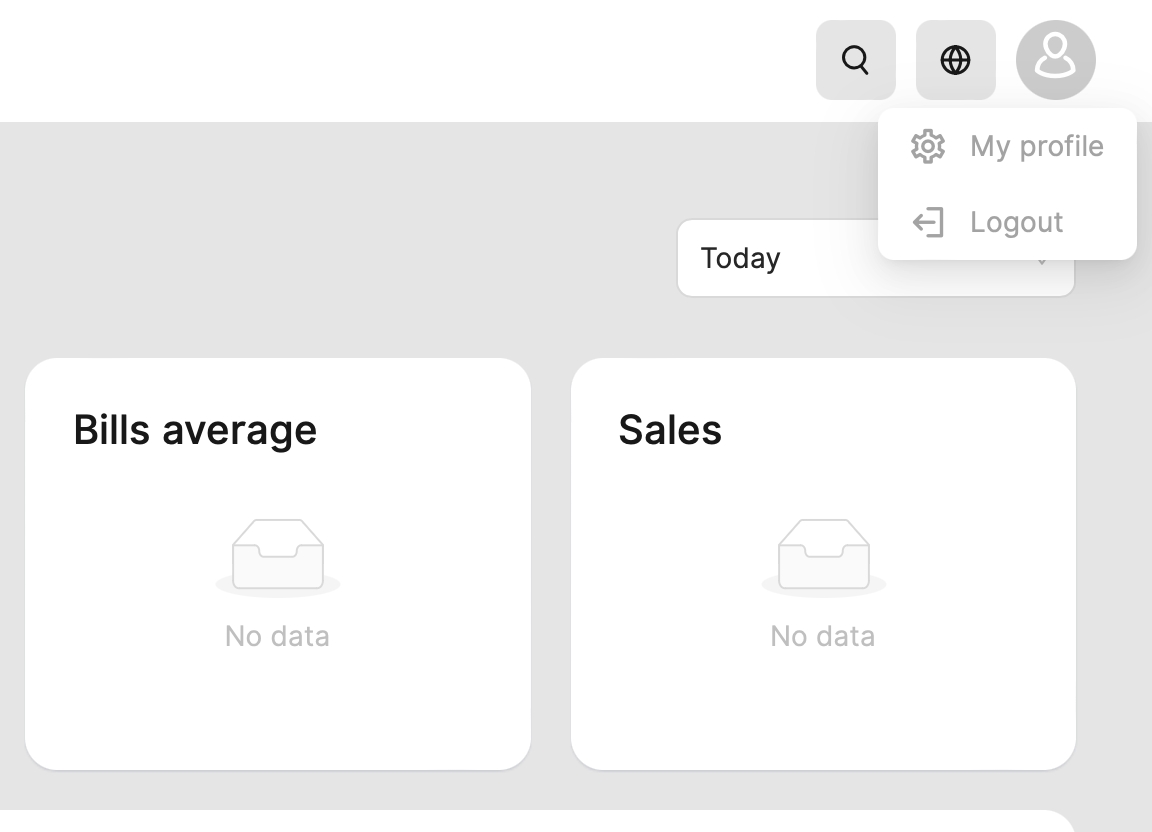Select the My profile menu entry

[1007, 146]
